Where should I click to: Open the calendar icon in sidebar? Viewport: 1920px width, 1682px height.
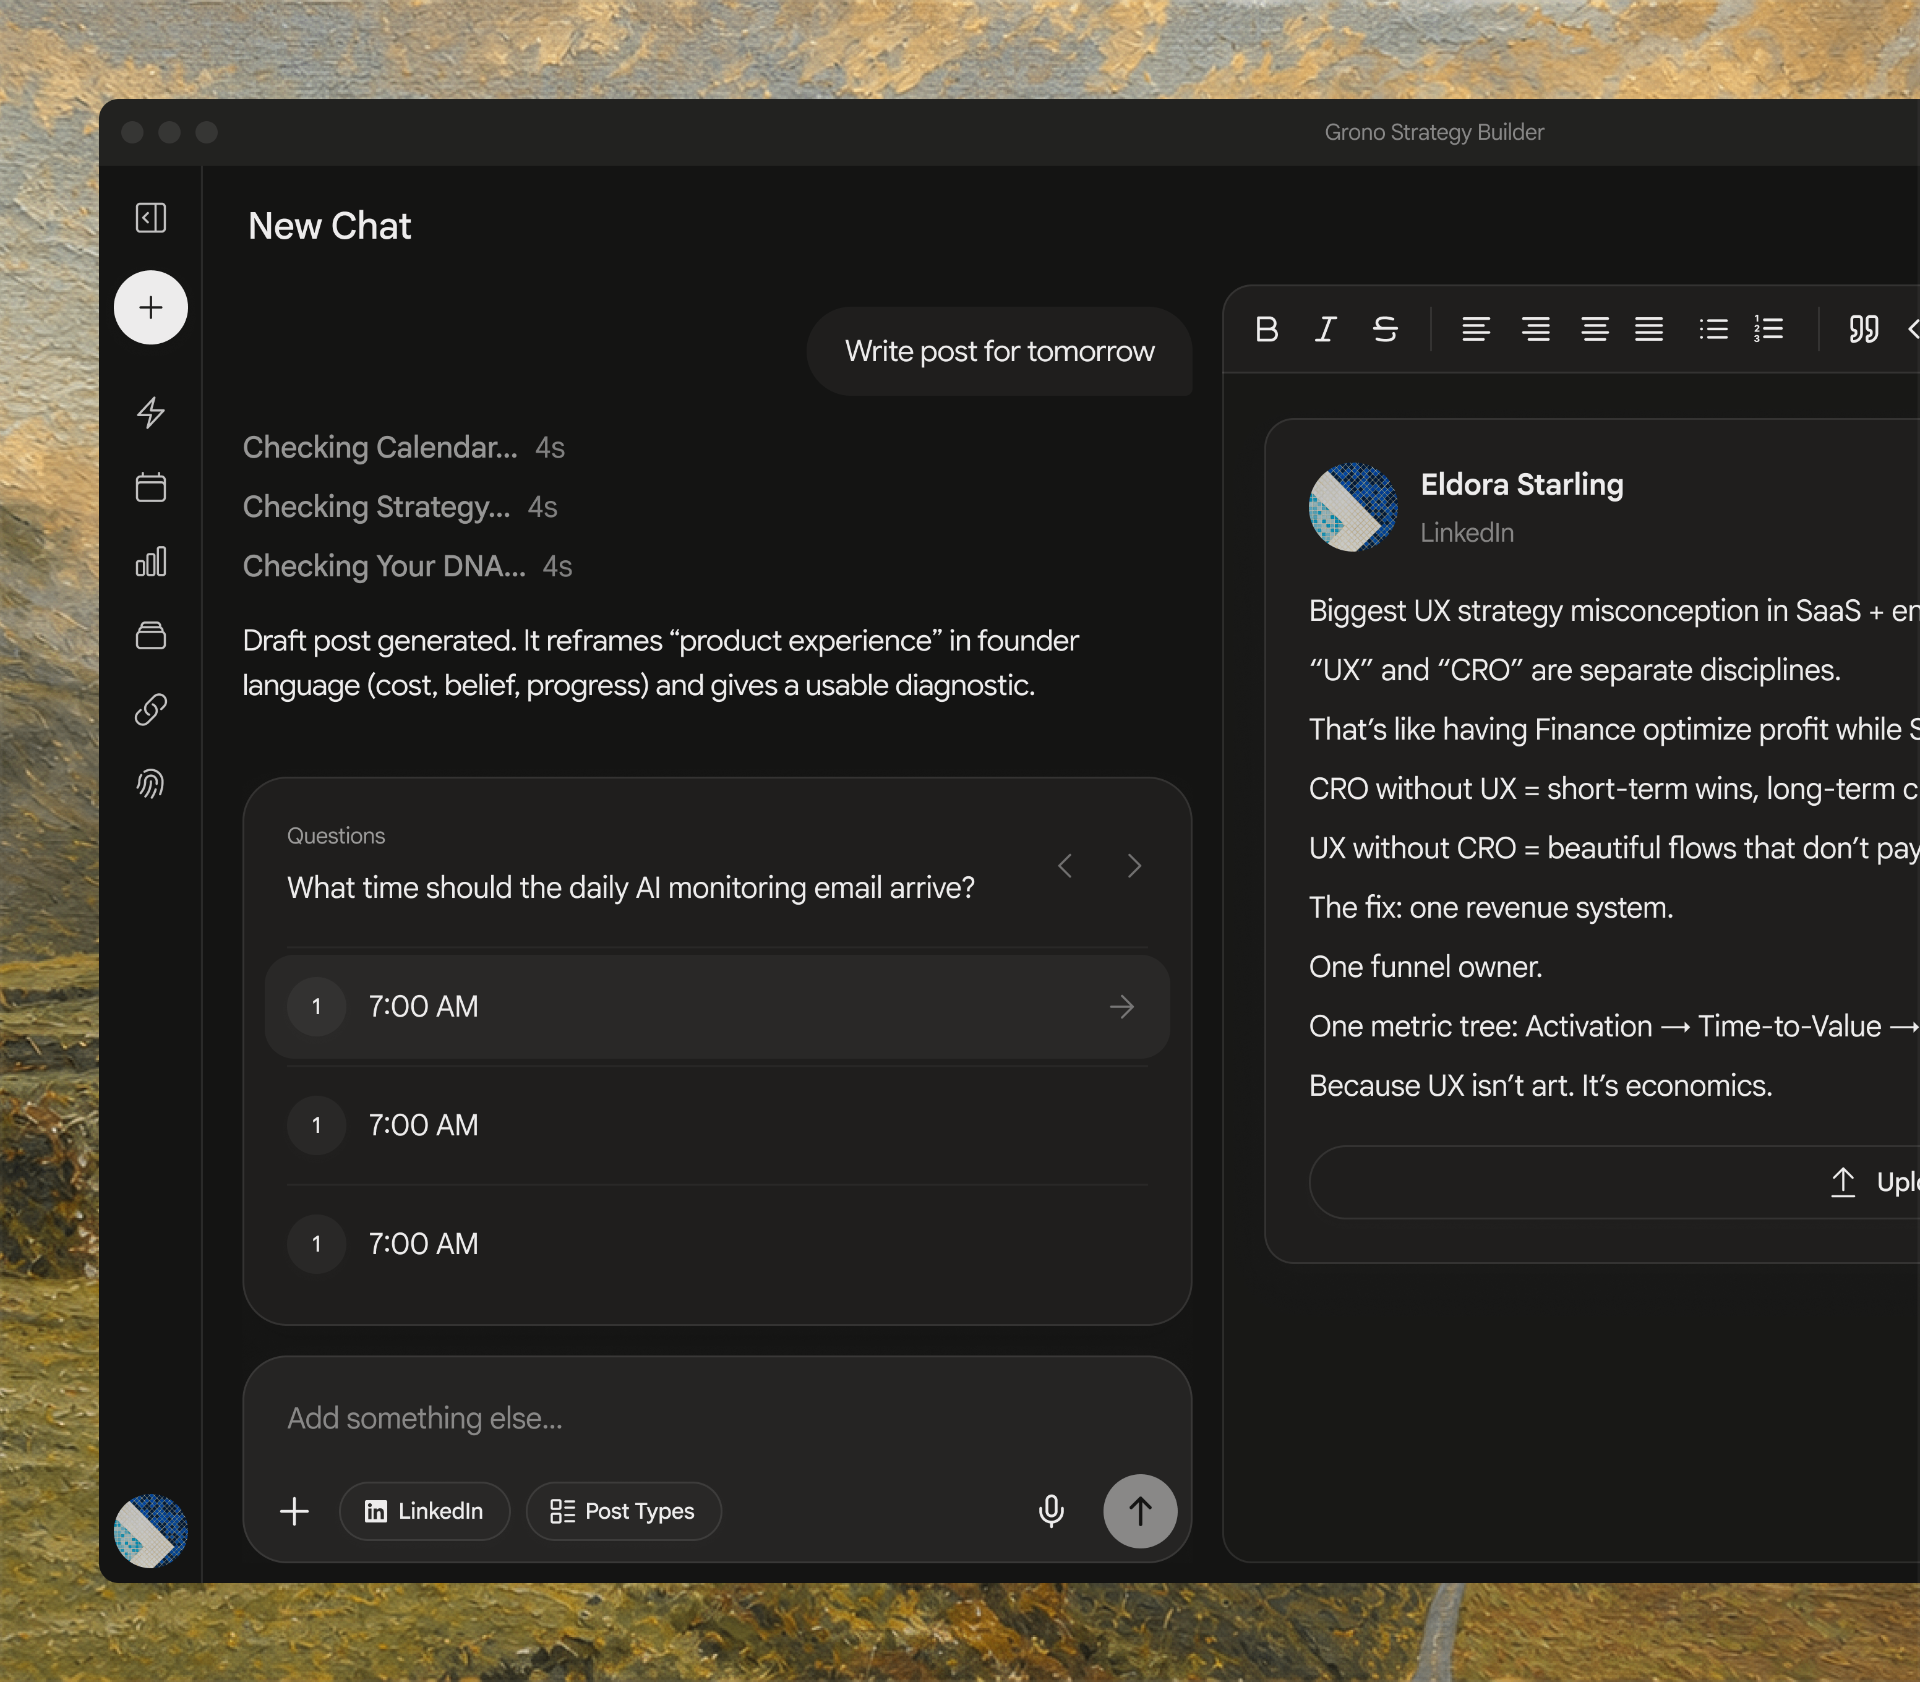[151, 487]
